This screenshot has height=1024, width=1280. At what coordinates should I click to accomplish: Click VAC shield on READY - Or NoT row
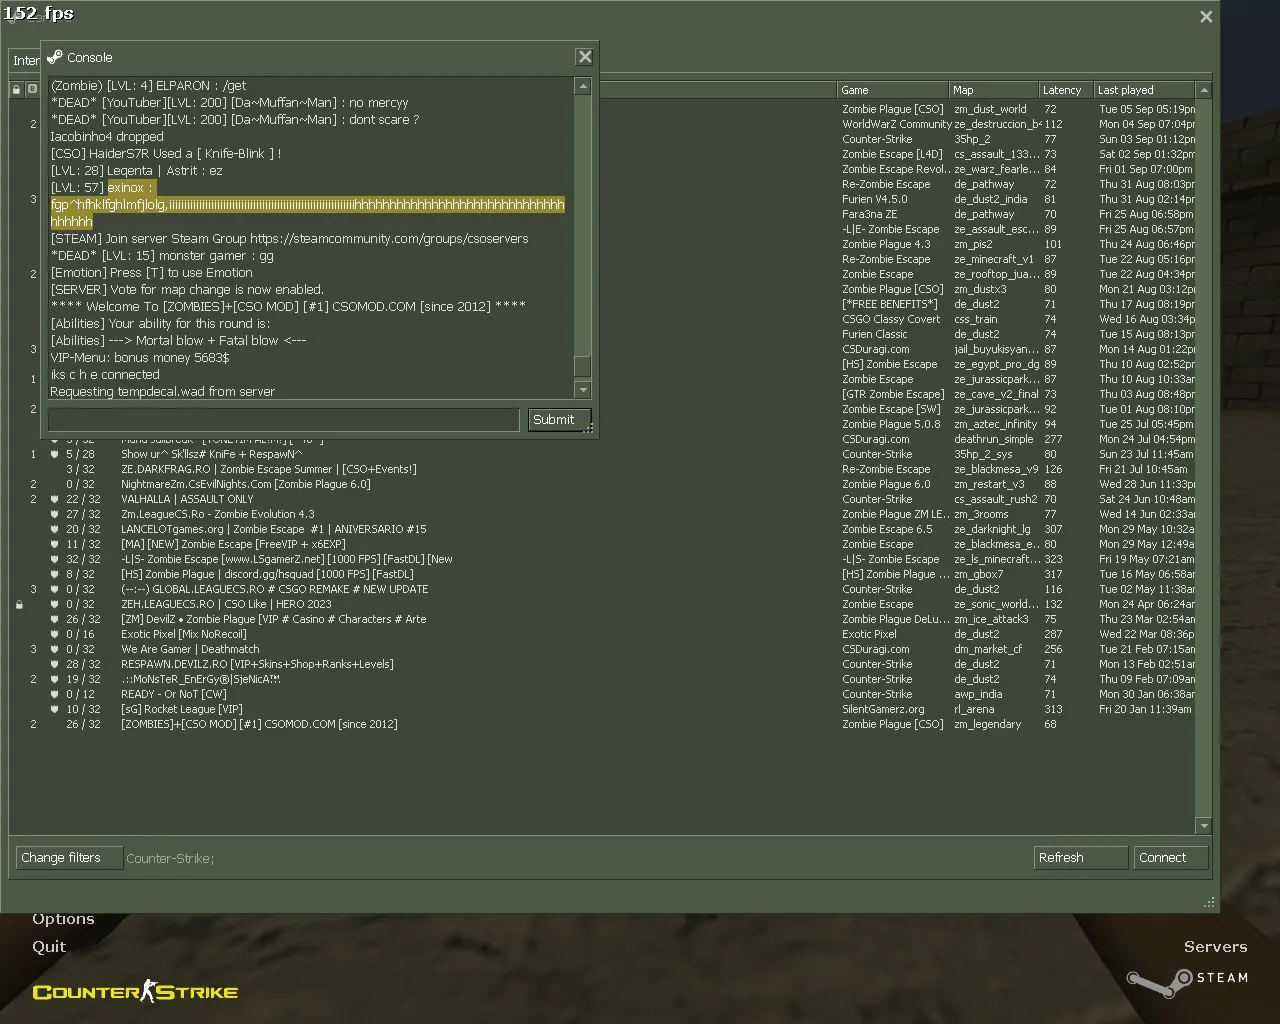[x=53, y=694]
